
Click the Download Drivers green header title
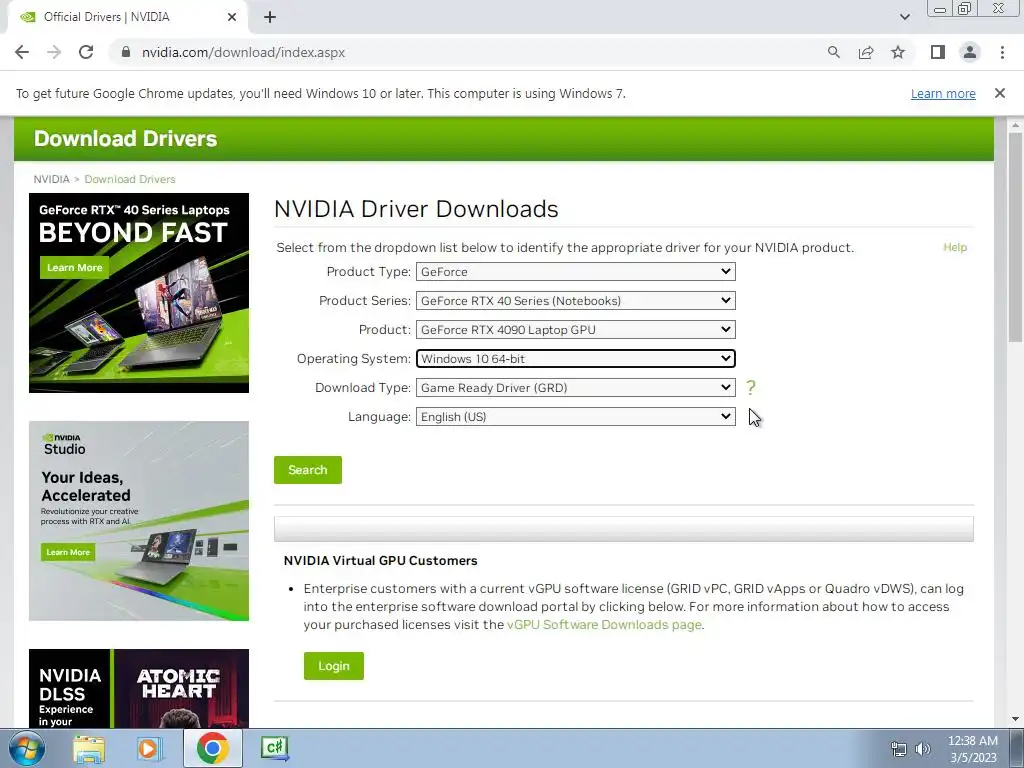point(125,138)
